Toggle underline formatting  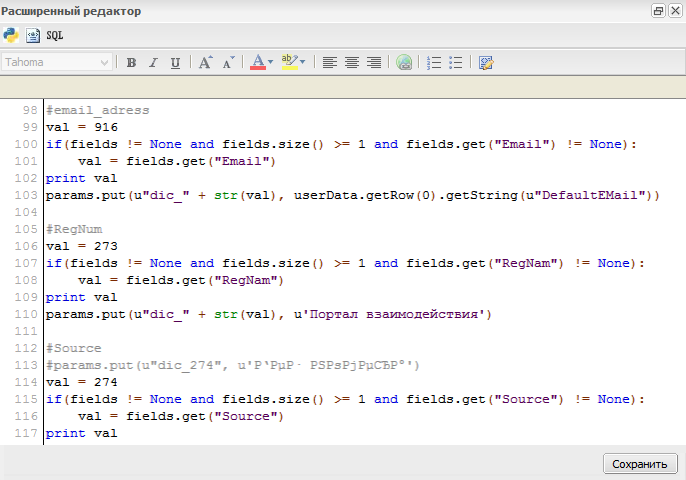point(175,62)
